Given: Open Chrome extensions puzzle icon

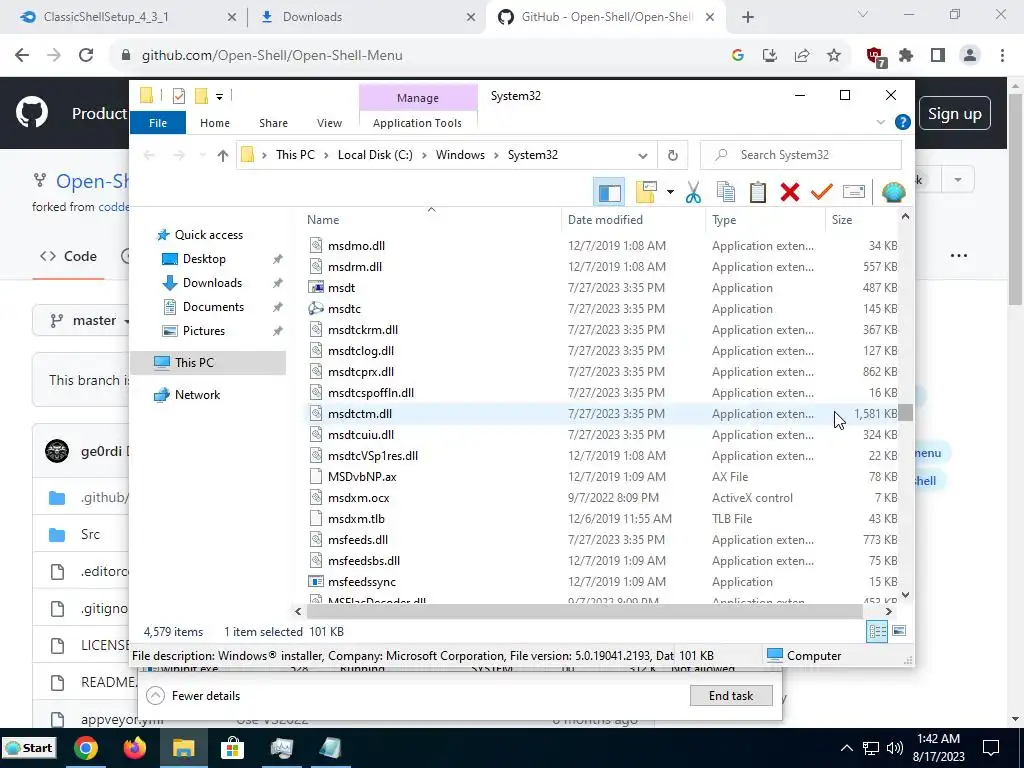Looking at the screenshot, I should pos(906,56).
